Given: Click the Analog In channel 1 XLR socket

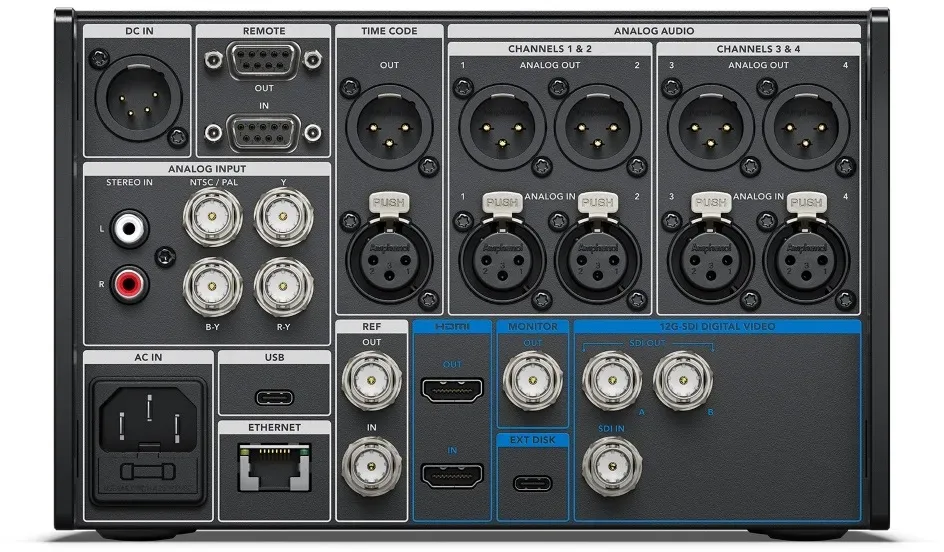Looking at the screenshot, I should pyautogui.click(x=502, y=260).
